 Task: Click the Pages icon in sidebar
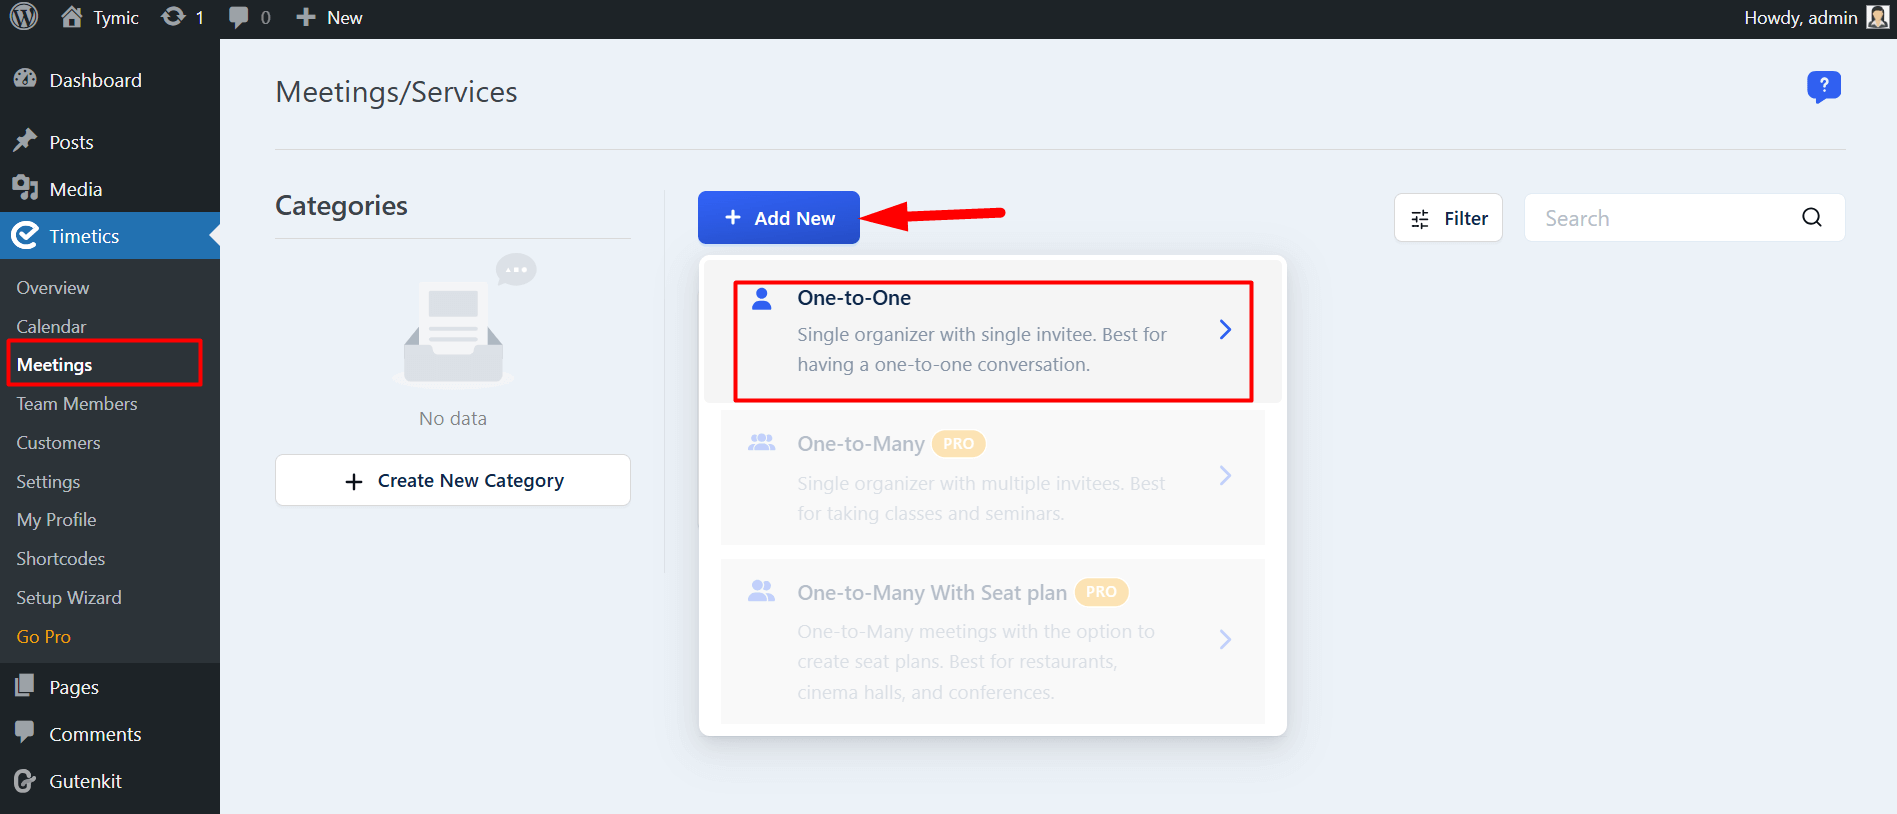click(25, 686)
